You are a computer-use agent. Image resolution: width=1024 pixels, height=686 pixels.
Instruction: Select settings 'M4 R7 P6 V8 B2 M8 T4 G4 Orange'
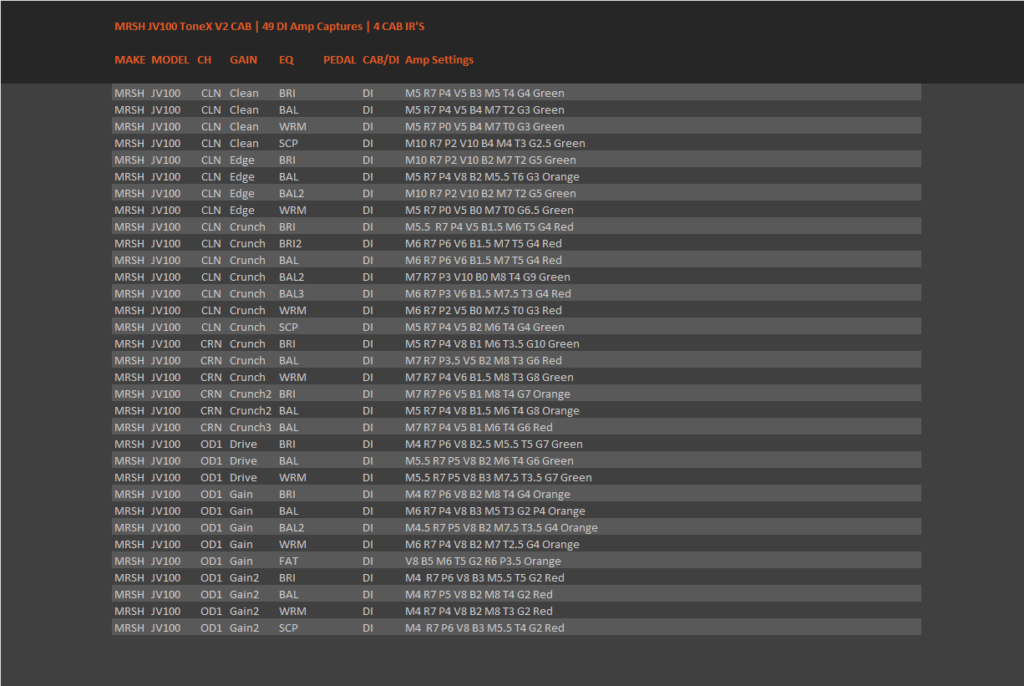point(488,495)
